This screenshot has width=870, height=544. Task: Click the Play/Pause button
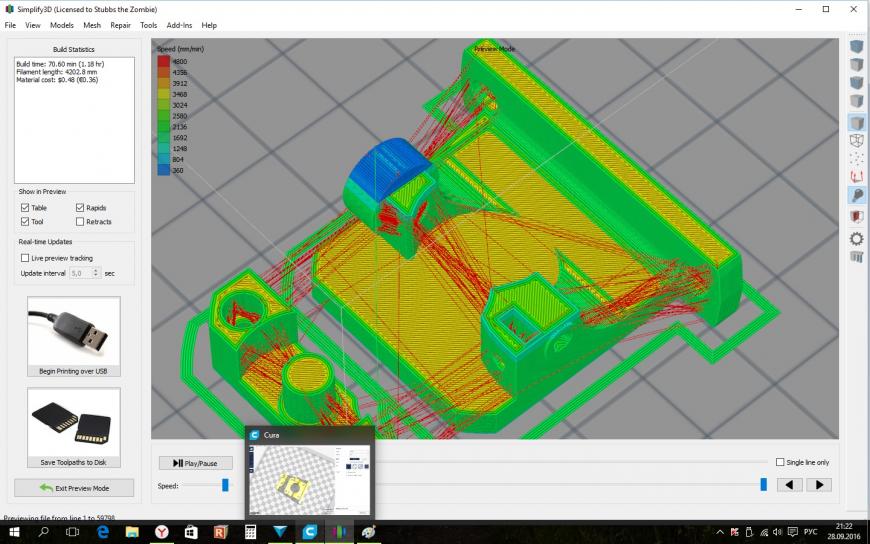pyautogui.click(x=195, y=463)
